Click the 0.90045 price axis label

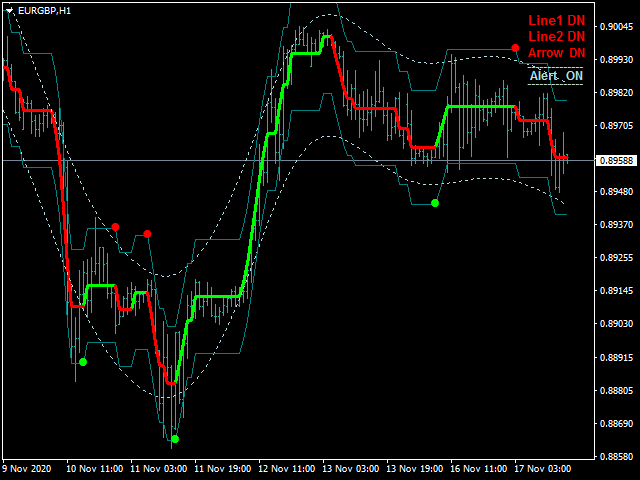[x=616, y=28]
